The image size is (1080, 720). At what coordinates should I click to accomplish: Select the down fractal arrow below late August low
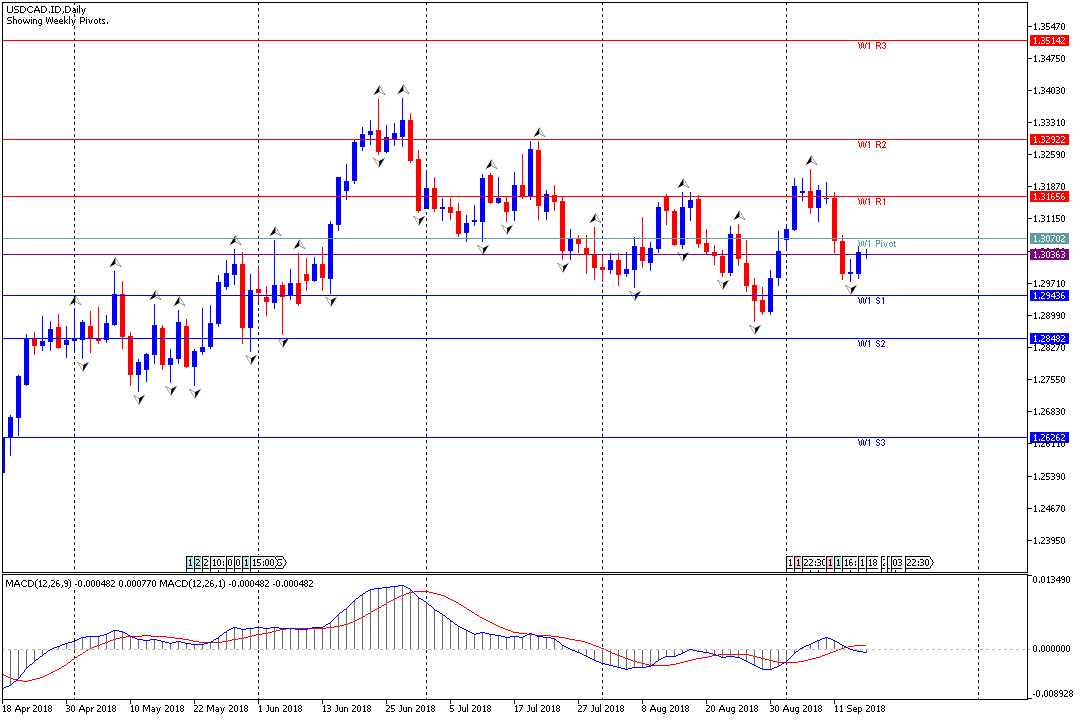coord(756,328)
